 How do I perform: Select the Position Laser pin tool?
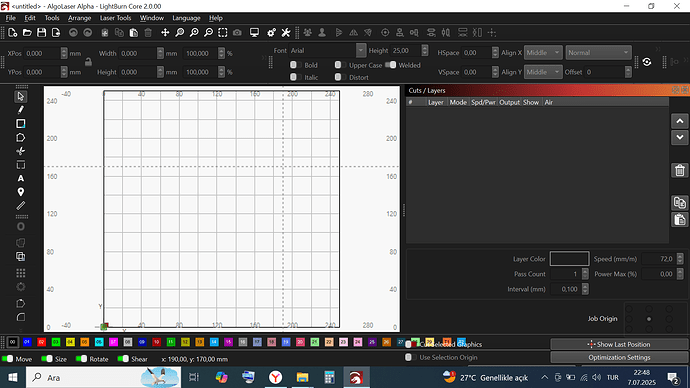21,192
